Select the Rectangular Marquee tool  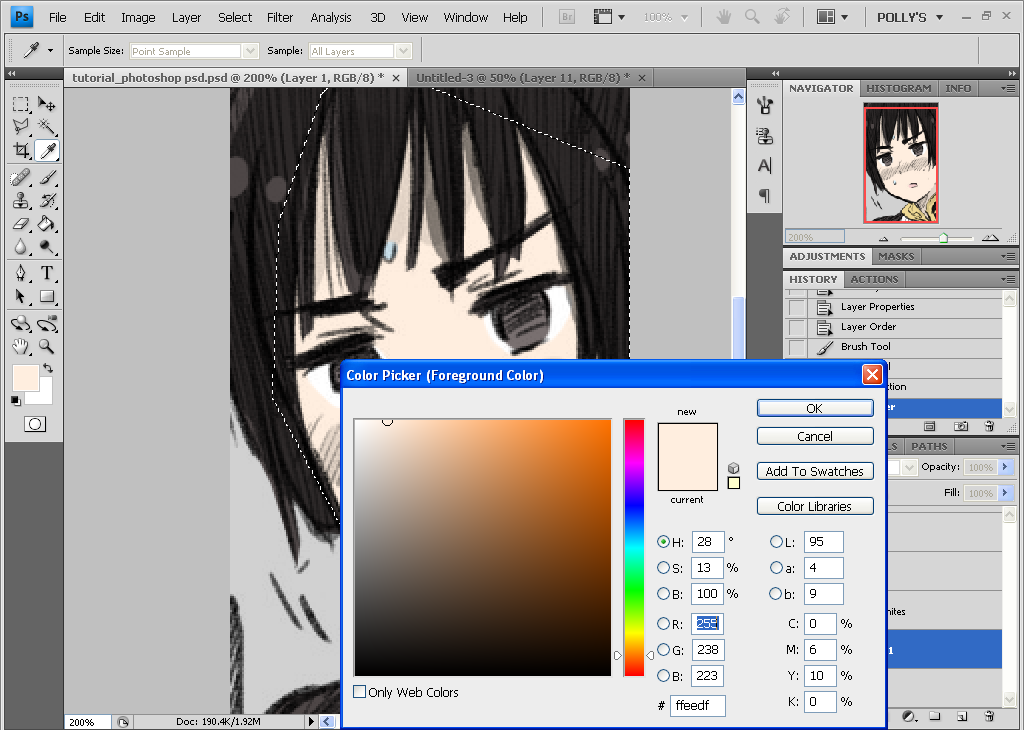pos(21,104)
